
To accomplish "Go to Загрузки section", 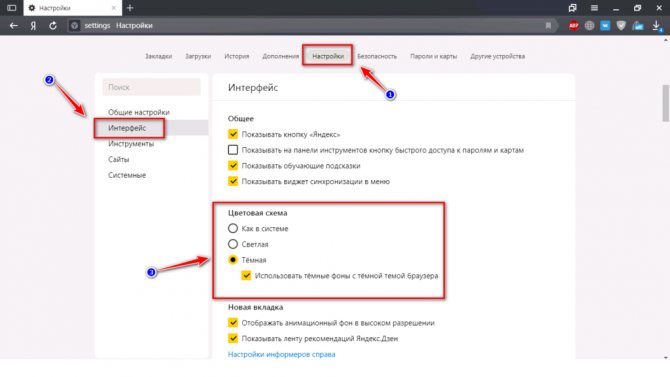I will (x=198, y=56).
